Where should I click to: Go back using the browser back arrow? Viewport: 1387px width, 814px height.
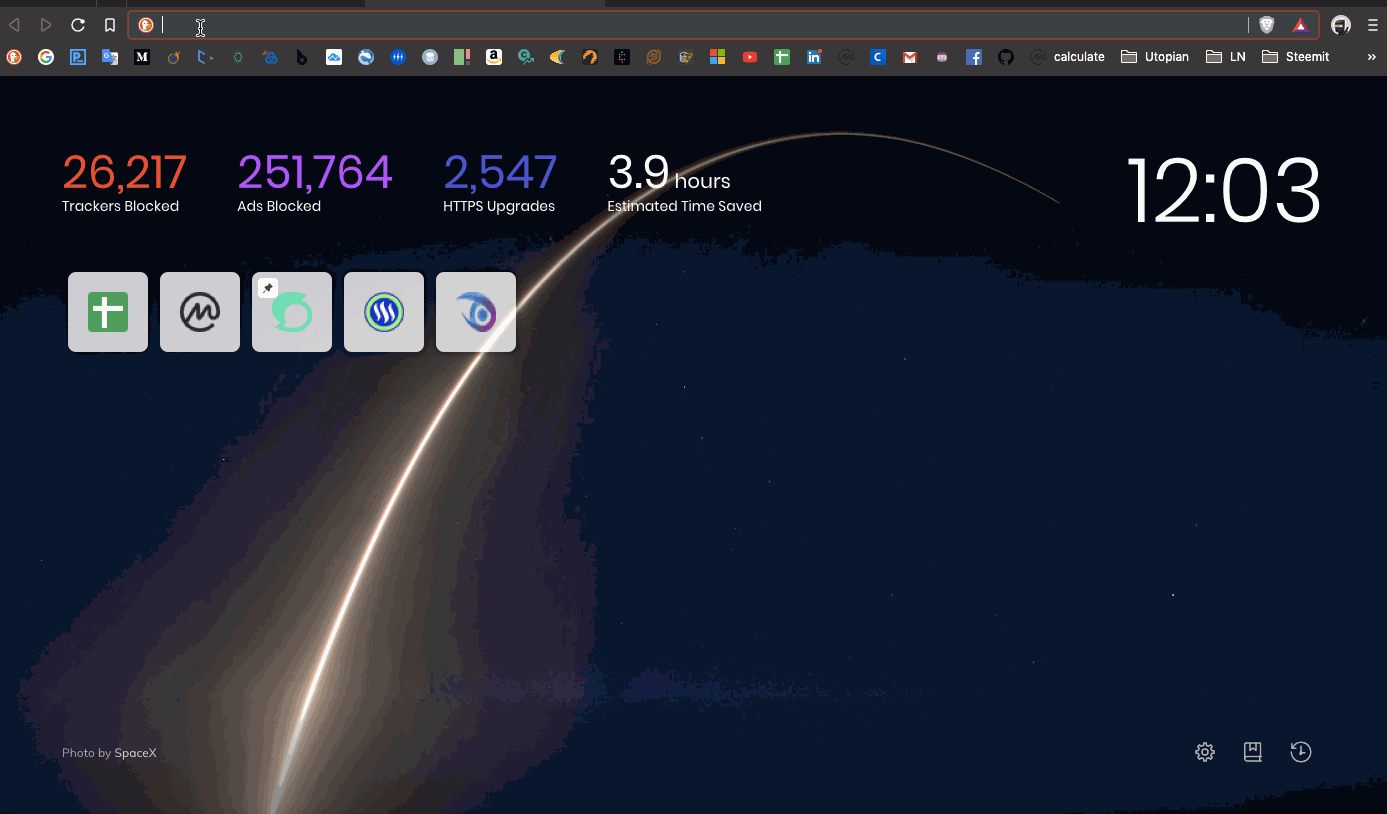click(x=14, y=25)
